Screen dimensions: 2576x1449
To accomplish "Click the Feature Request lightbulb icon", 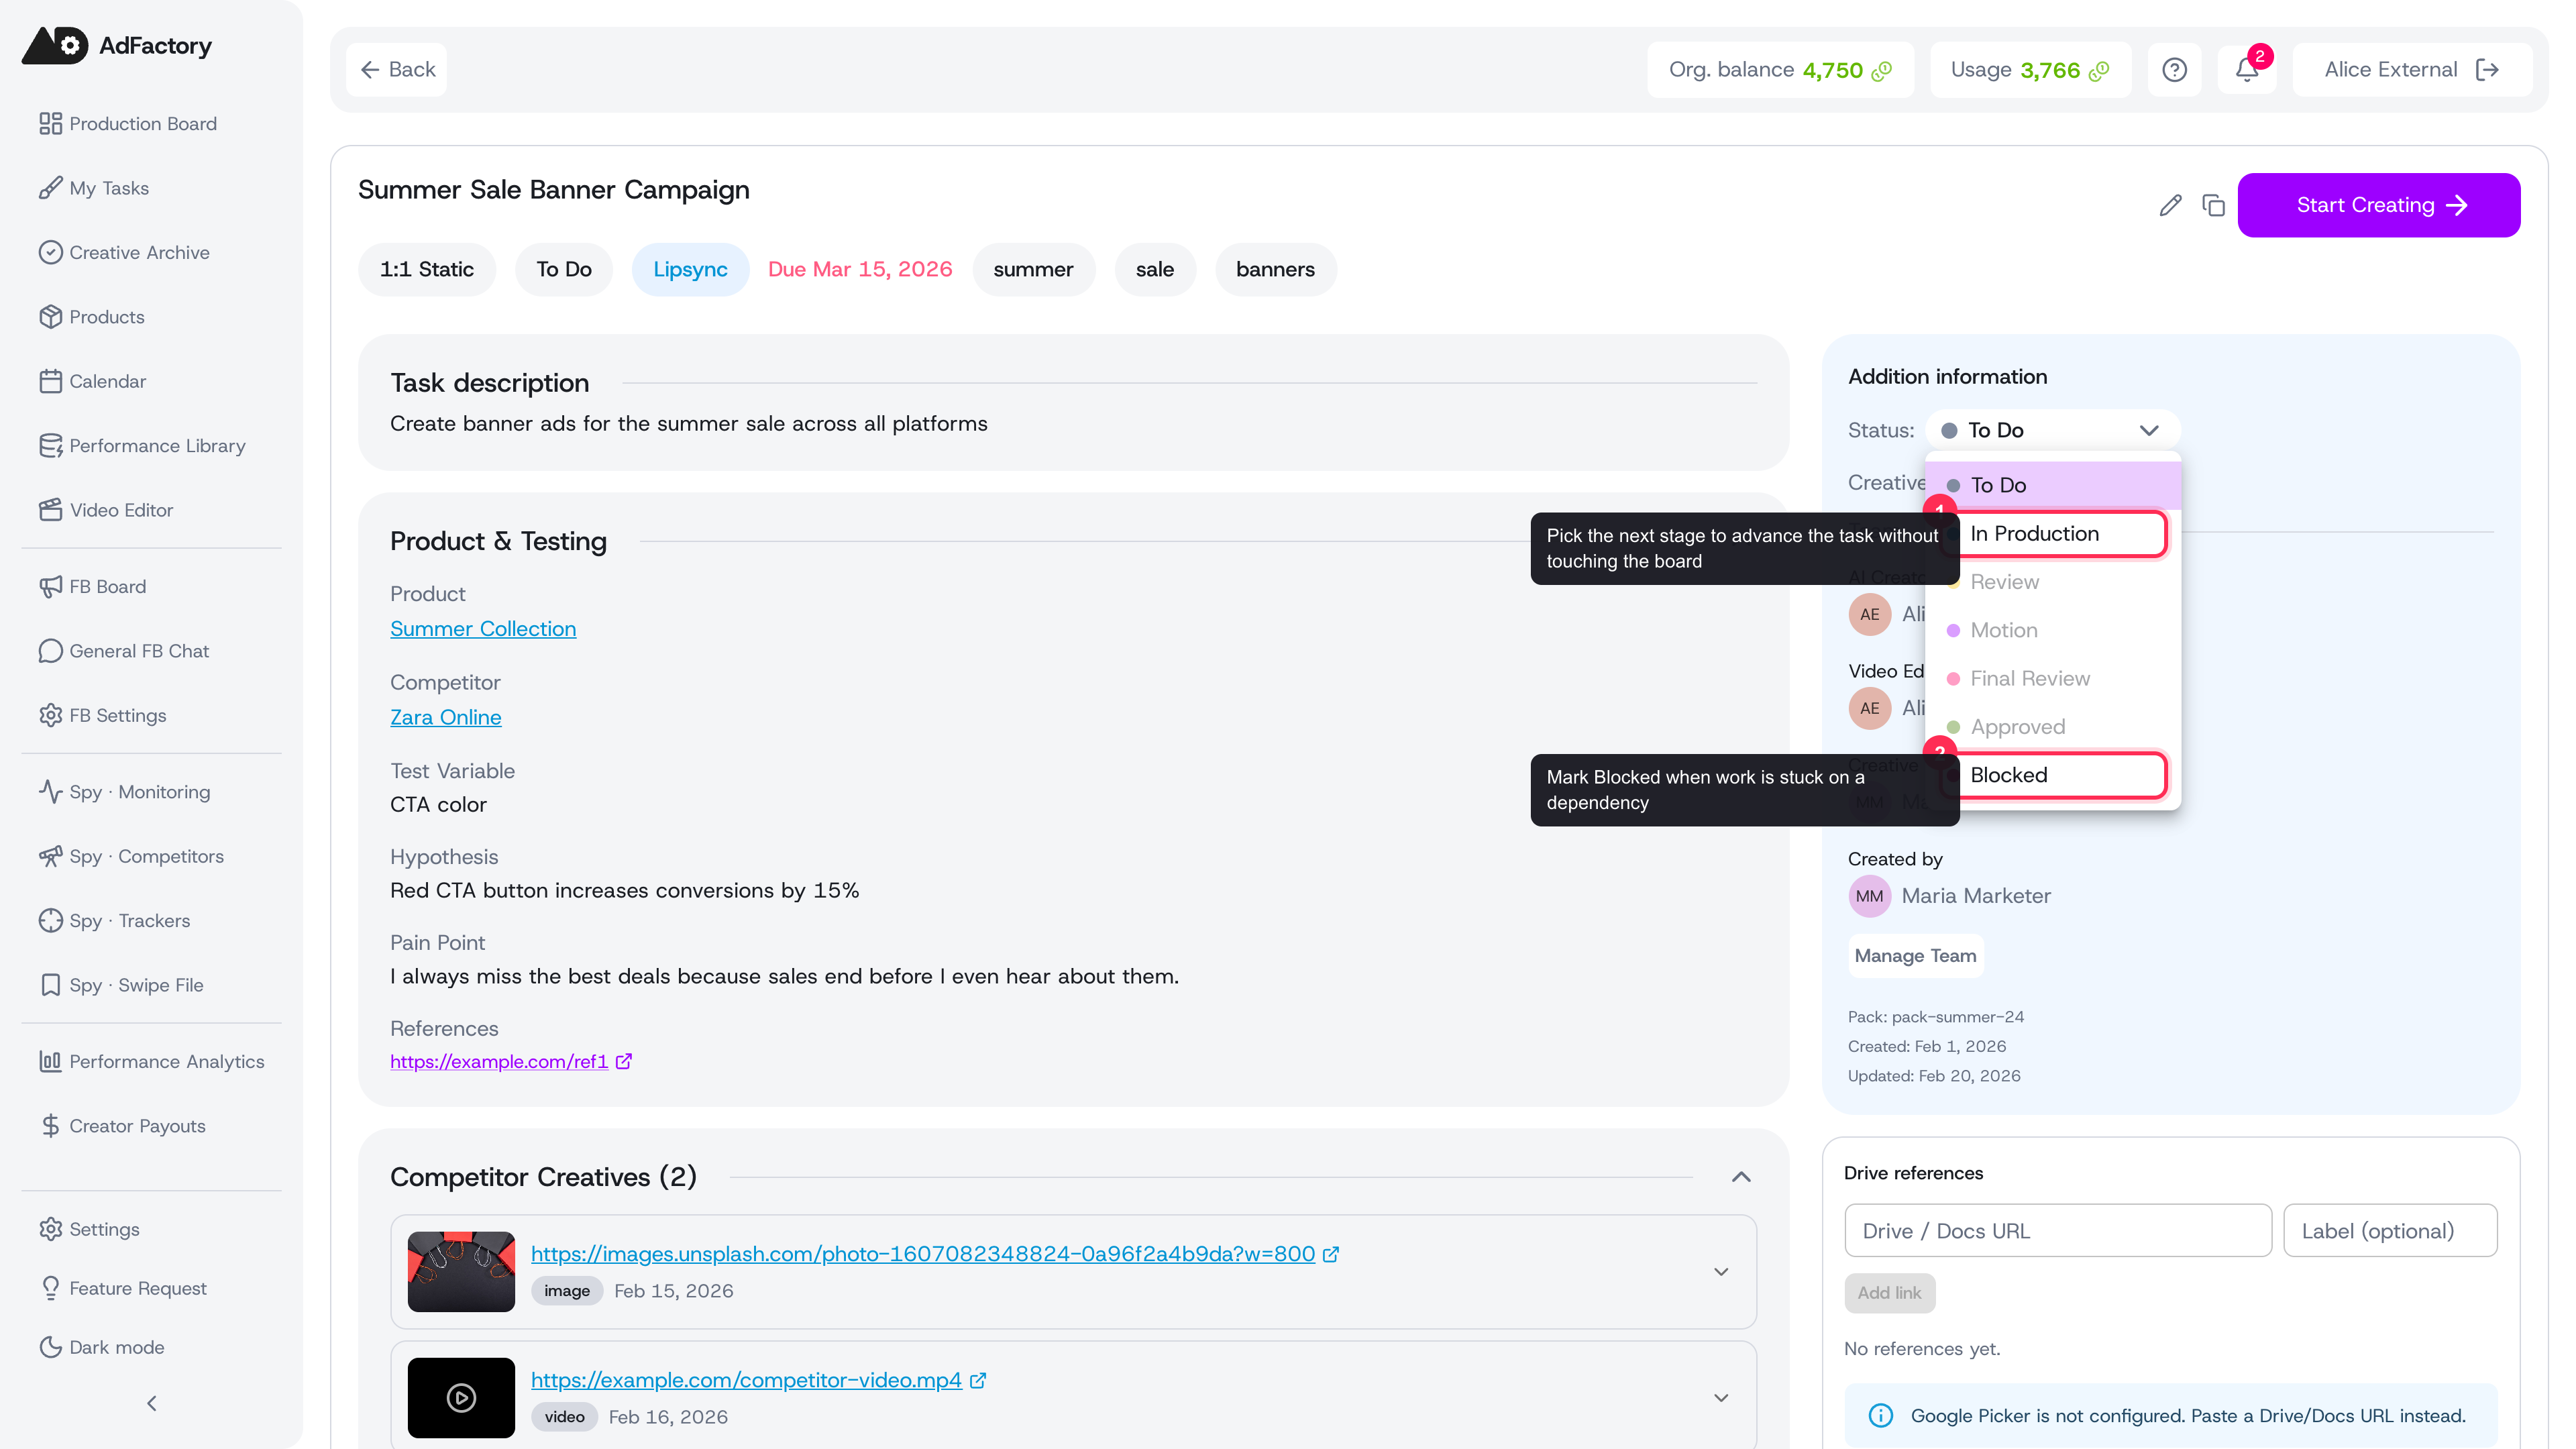I will (x=51, y=1288).
